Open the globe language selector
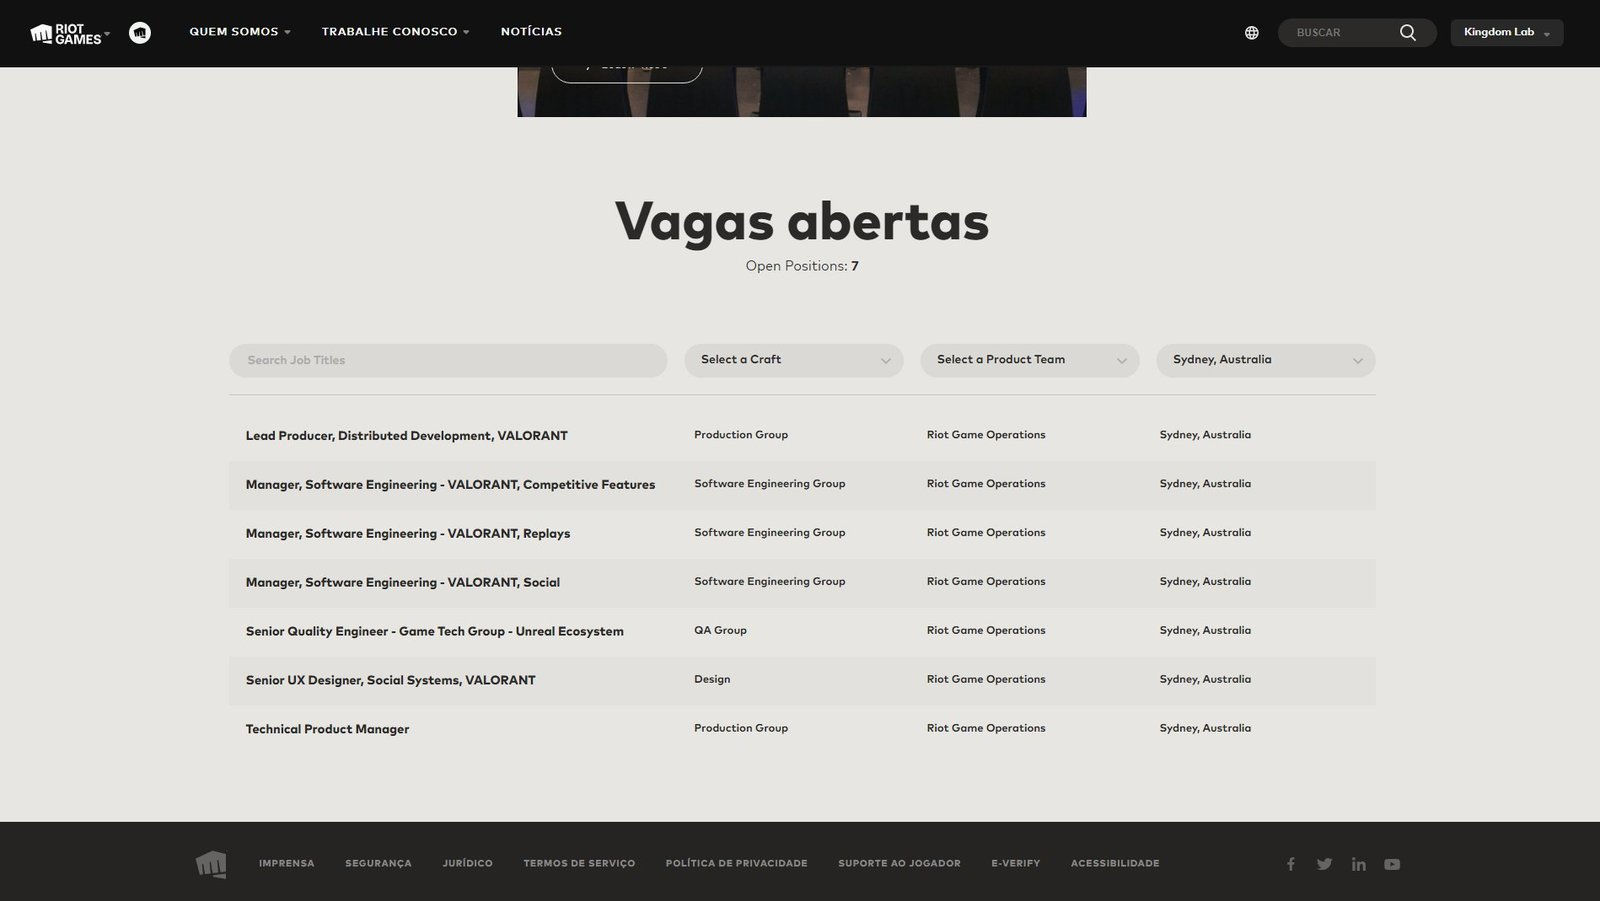1600x901 pixels. pos(1251,33)
